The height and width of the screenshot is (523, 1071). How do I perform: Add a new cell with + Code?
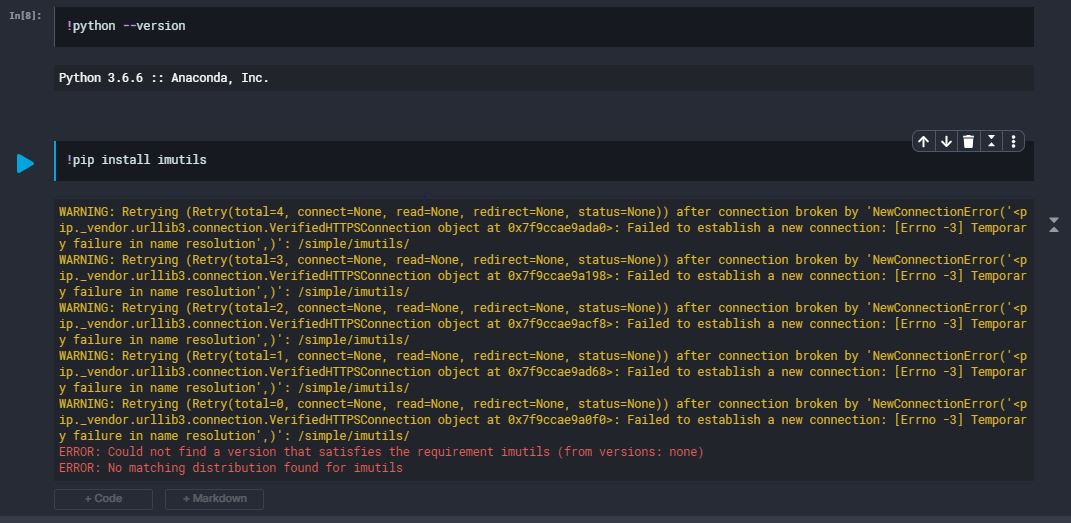tap(103, 499)
